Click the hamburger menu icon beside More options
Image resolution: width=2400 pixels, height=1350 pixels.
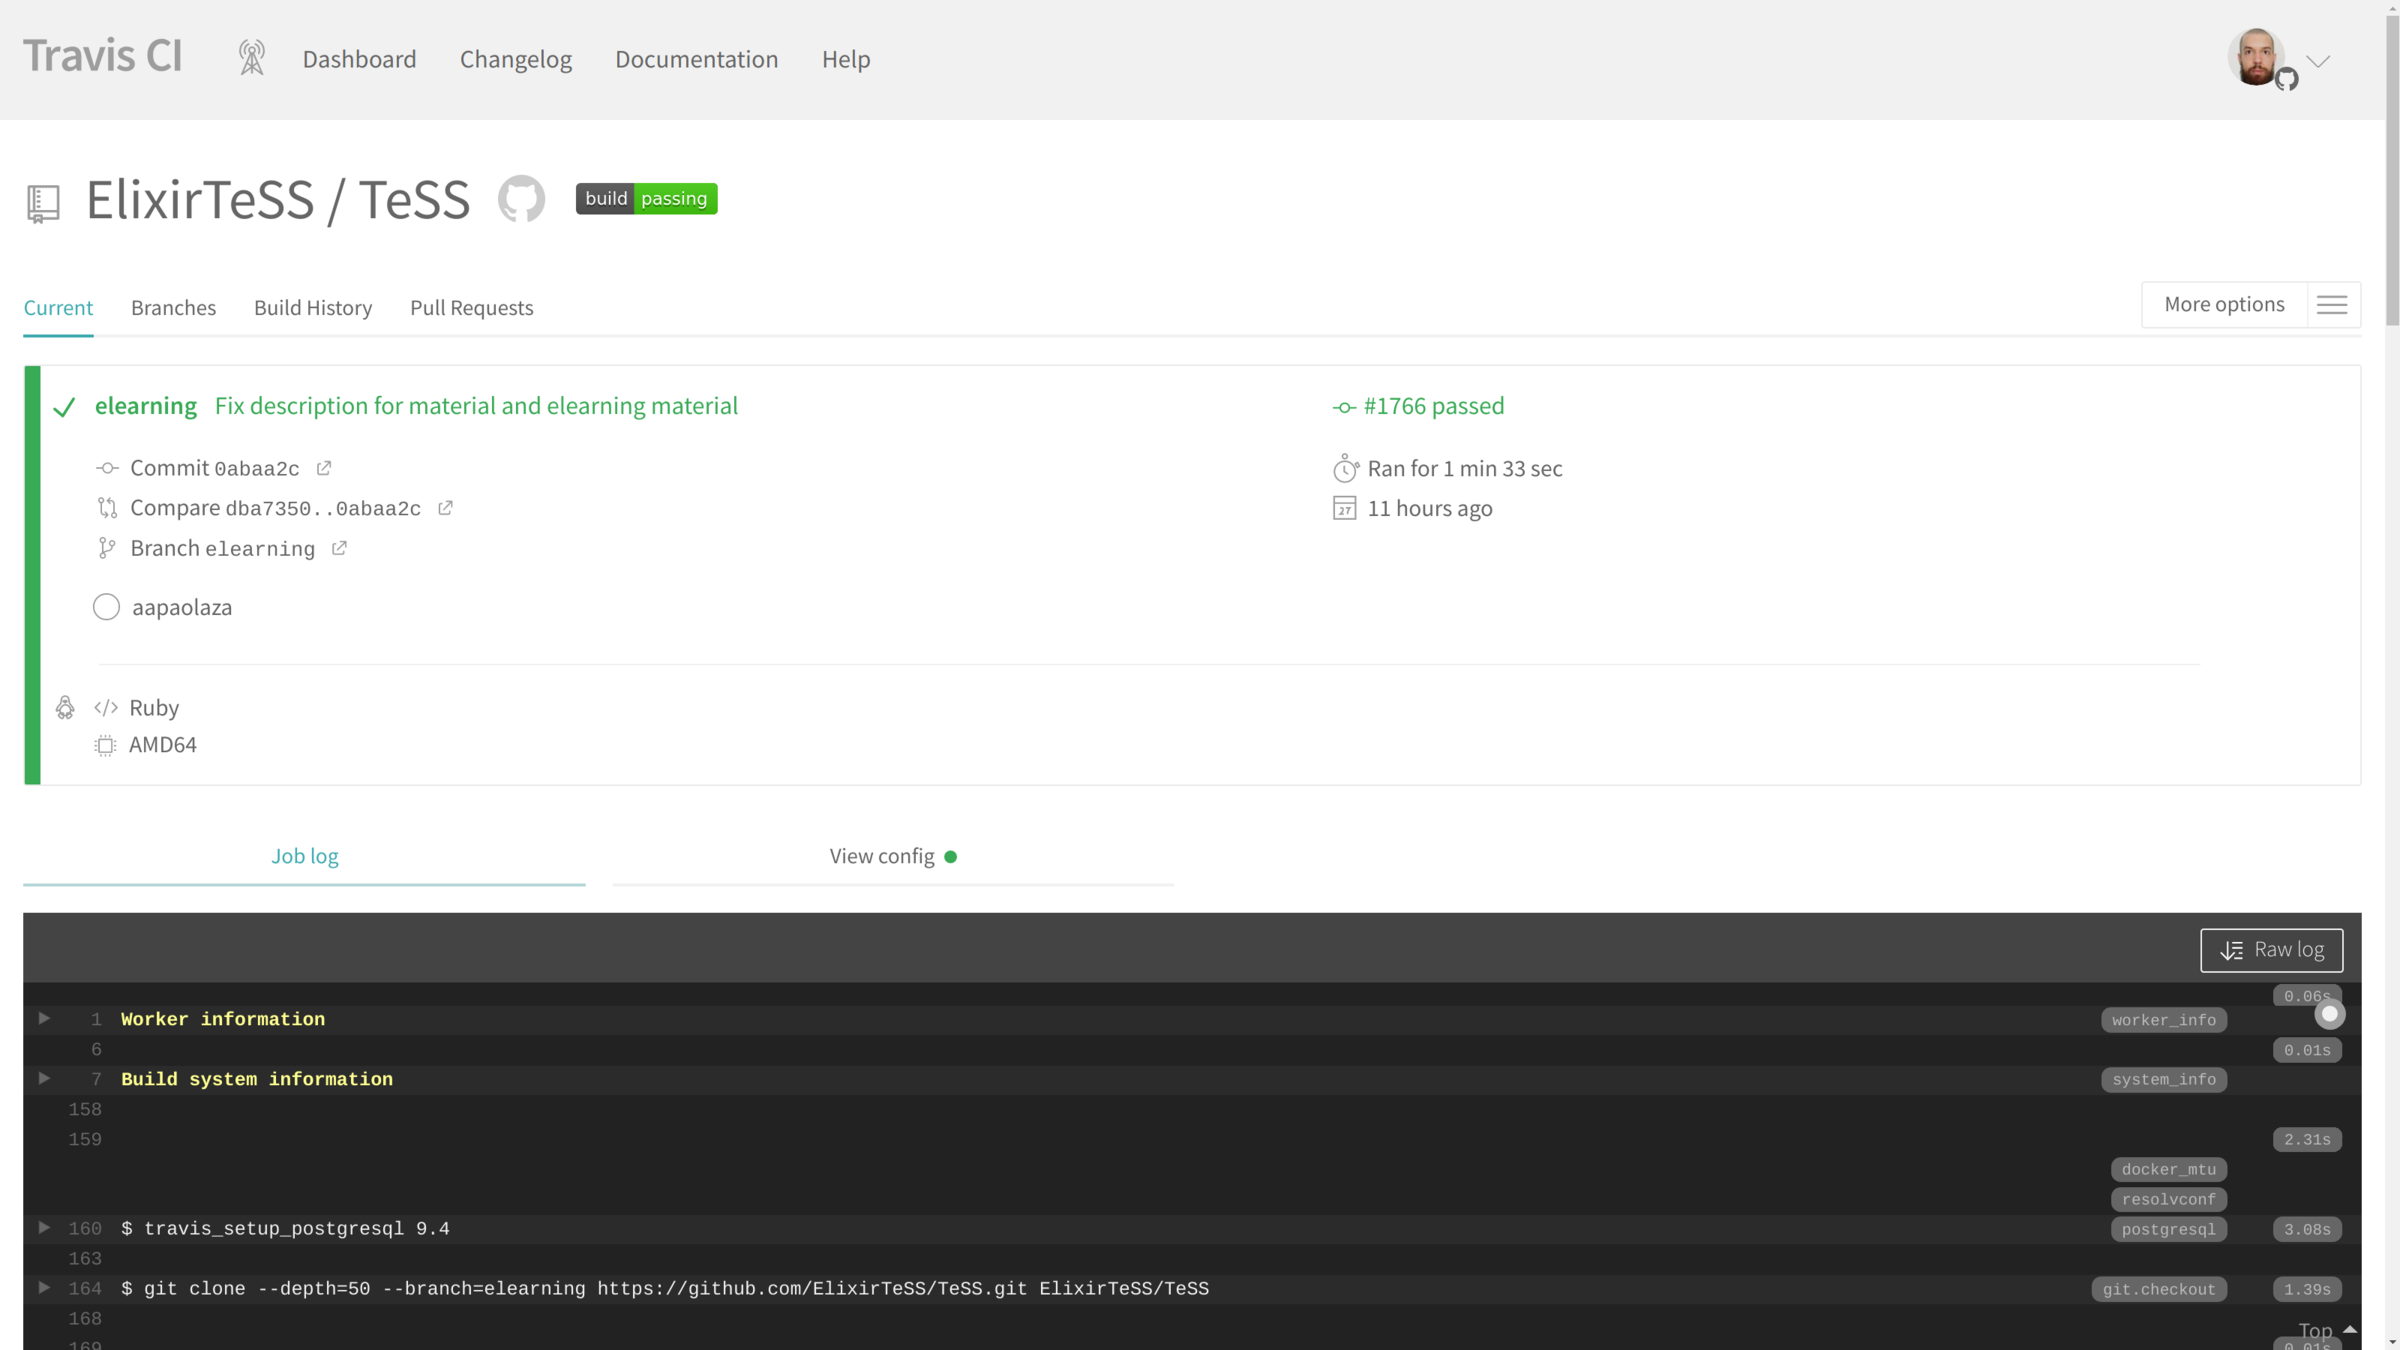pyautogui.click(x=2332, y=305)
